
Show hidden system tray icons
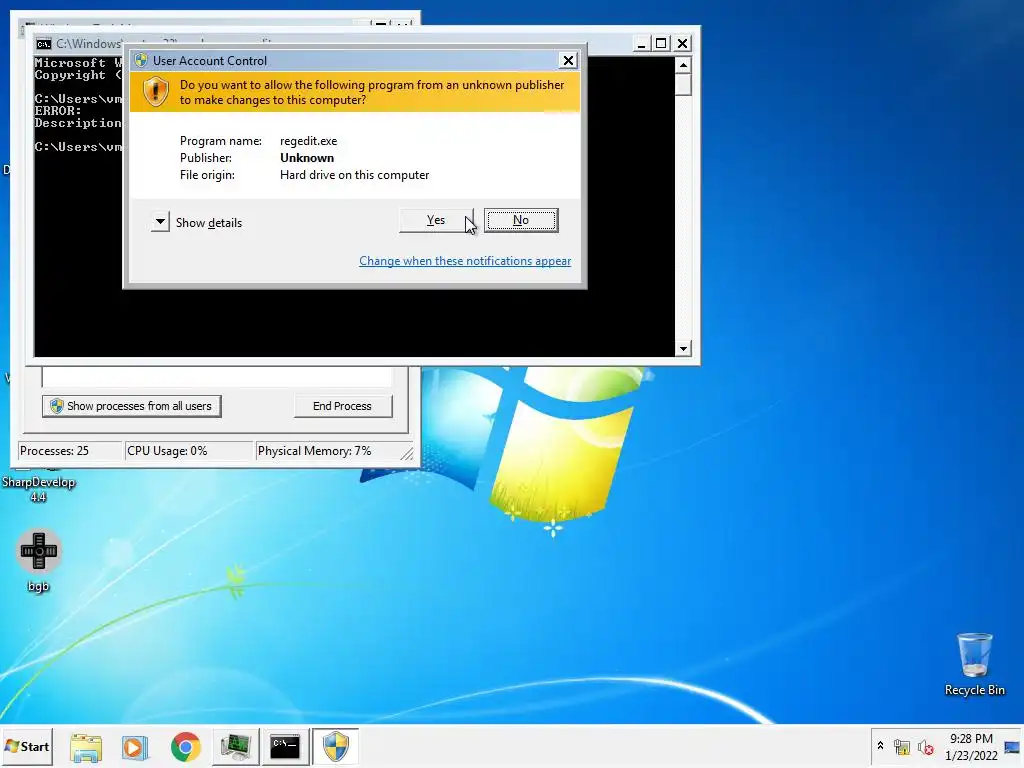[x=880, y=746]
